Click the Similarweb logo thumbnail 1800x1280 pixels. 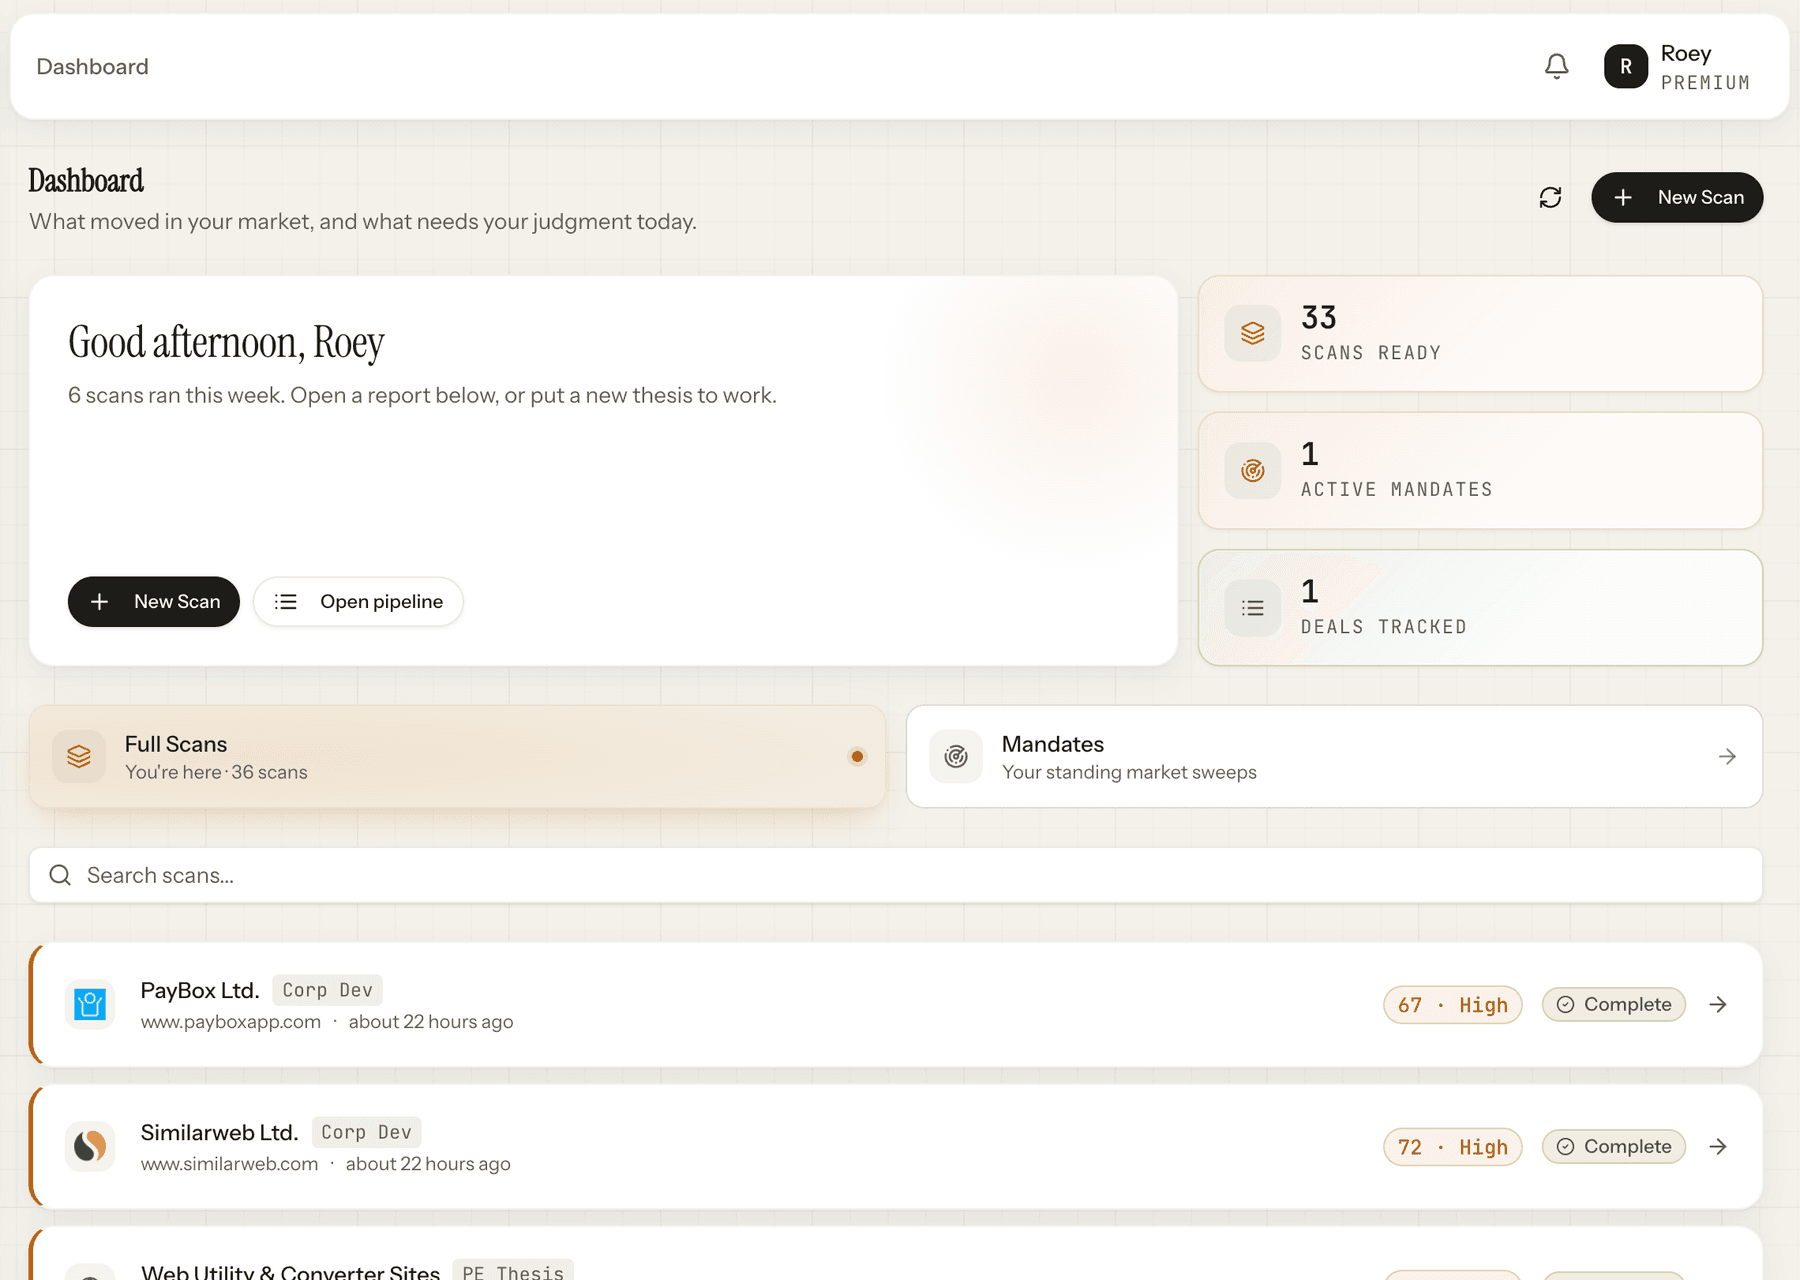coord(90,1146)
